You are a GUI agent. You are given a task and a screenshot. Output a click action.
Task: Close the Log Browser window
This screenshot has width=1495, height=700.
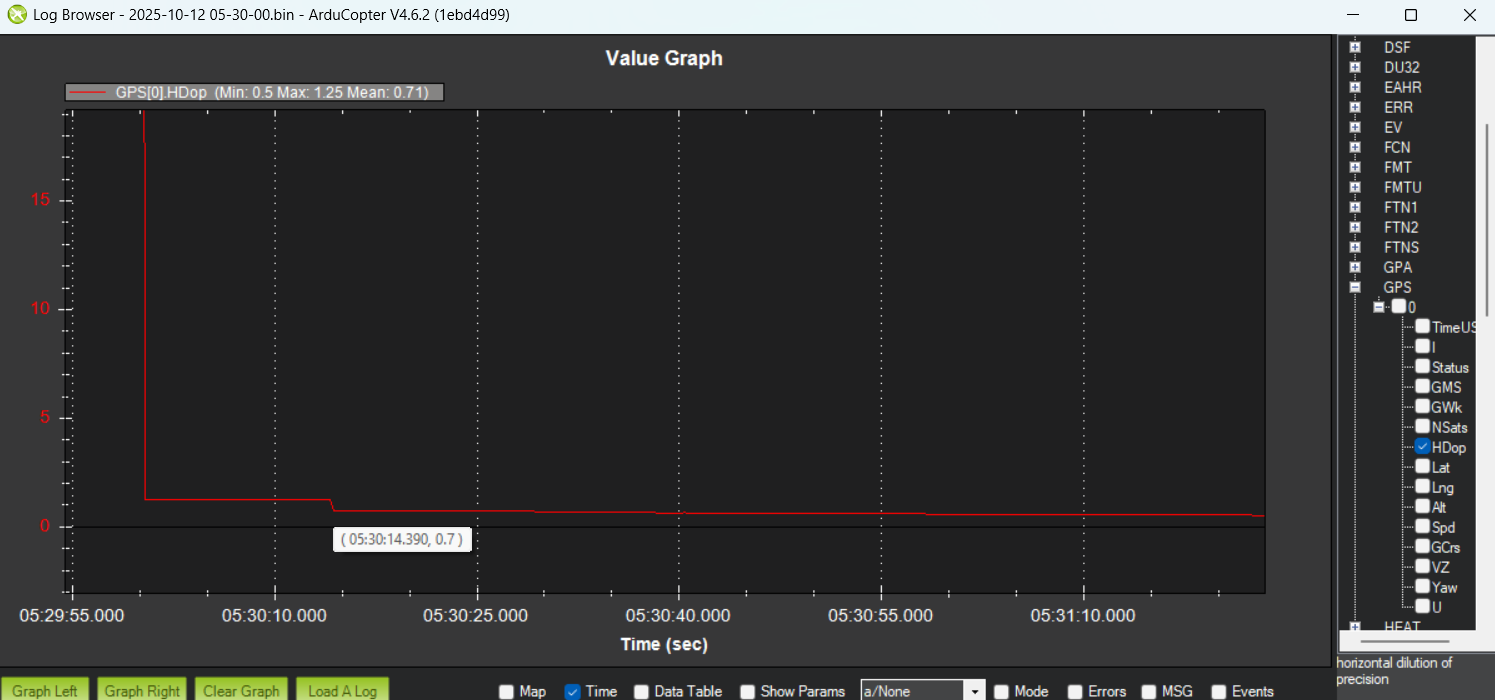[x=1468, y=15]
